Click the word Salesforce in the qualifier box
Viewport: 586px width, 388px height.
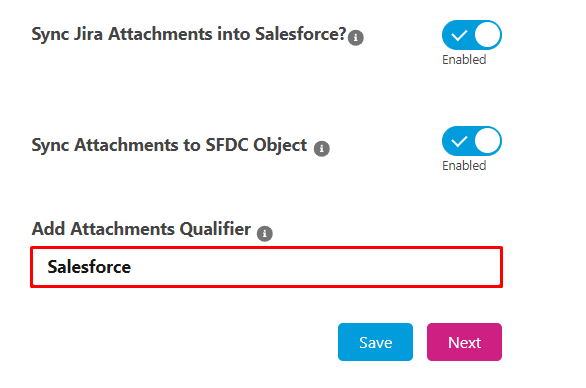89,267
